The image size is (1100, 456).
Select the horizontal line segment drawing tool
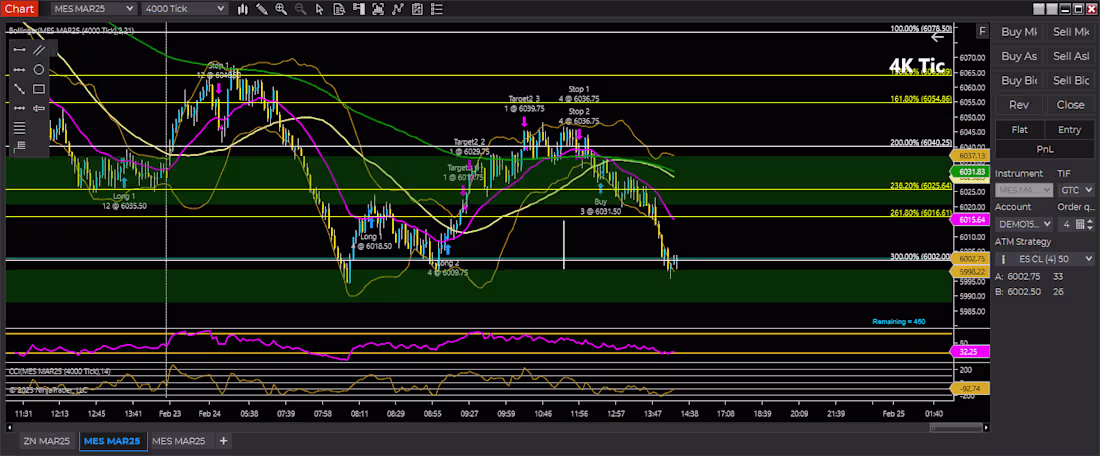coord(20,50)
